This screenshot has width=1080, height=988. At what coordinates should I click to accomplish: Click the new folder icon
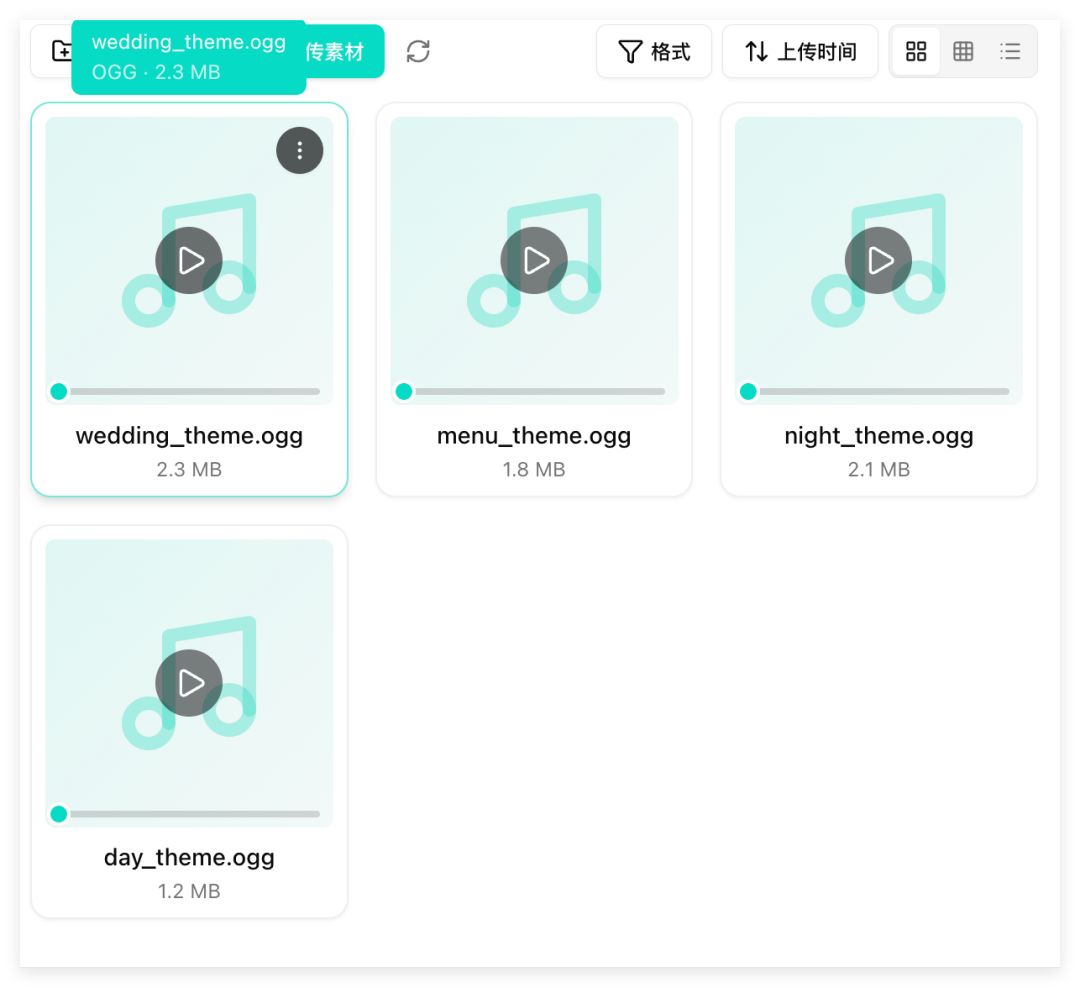click(x=61, y=51)
